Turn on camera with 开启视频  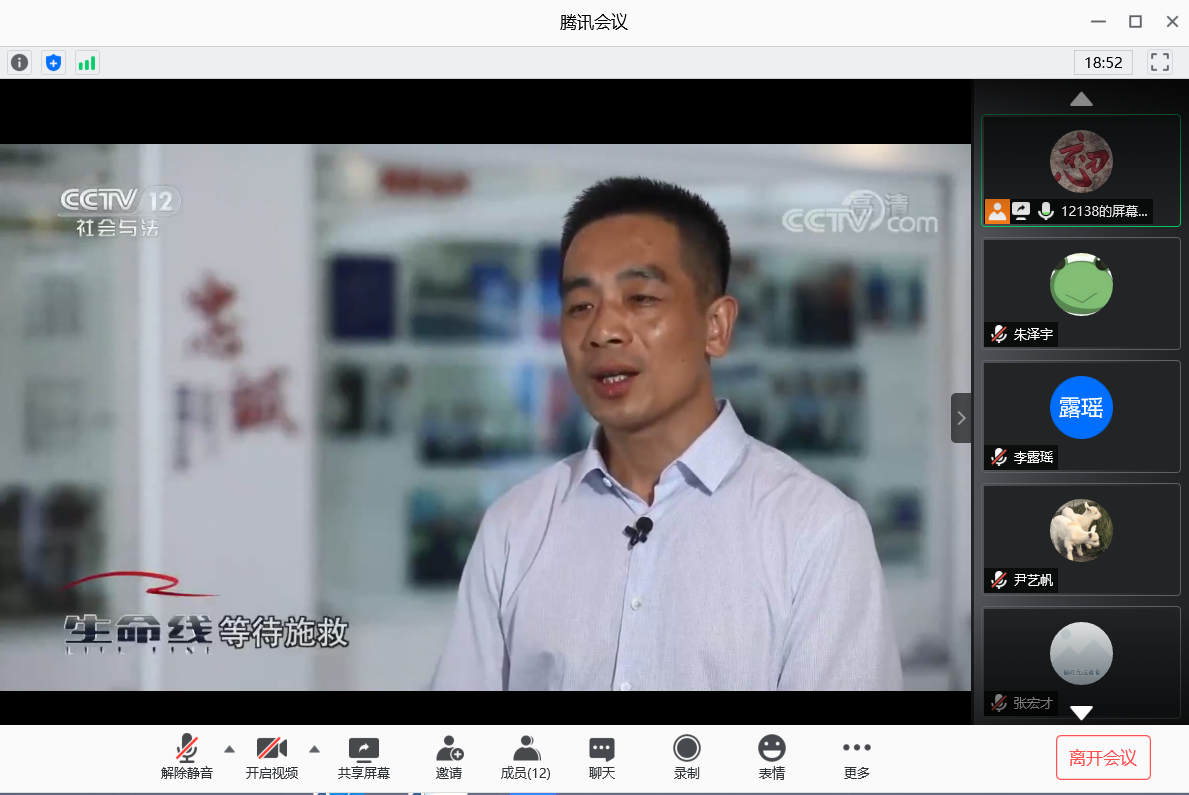pyautogui.click(x=272, y=757)
